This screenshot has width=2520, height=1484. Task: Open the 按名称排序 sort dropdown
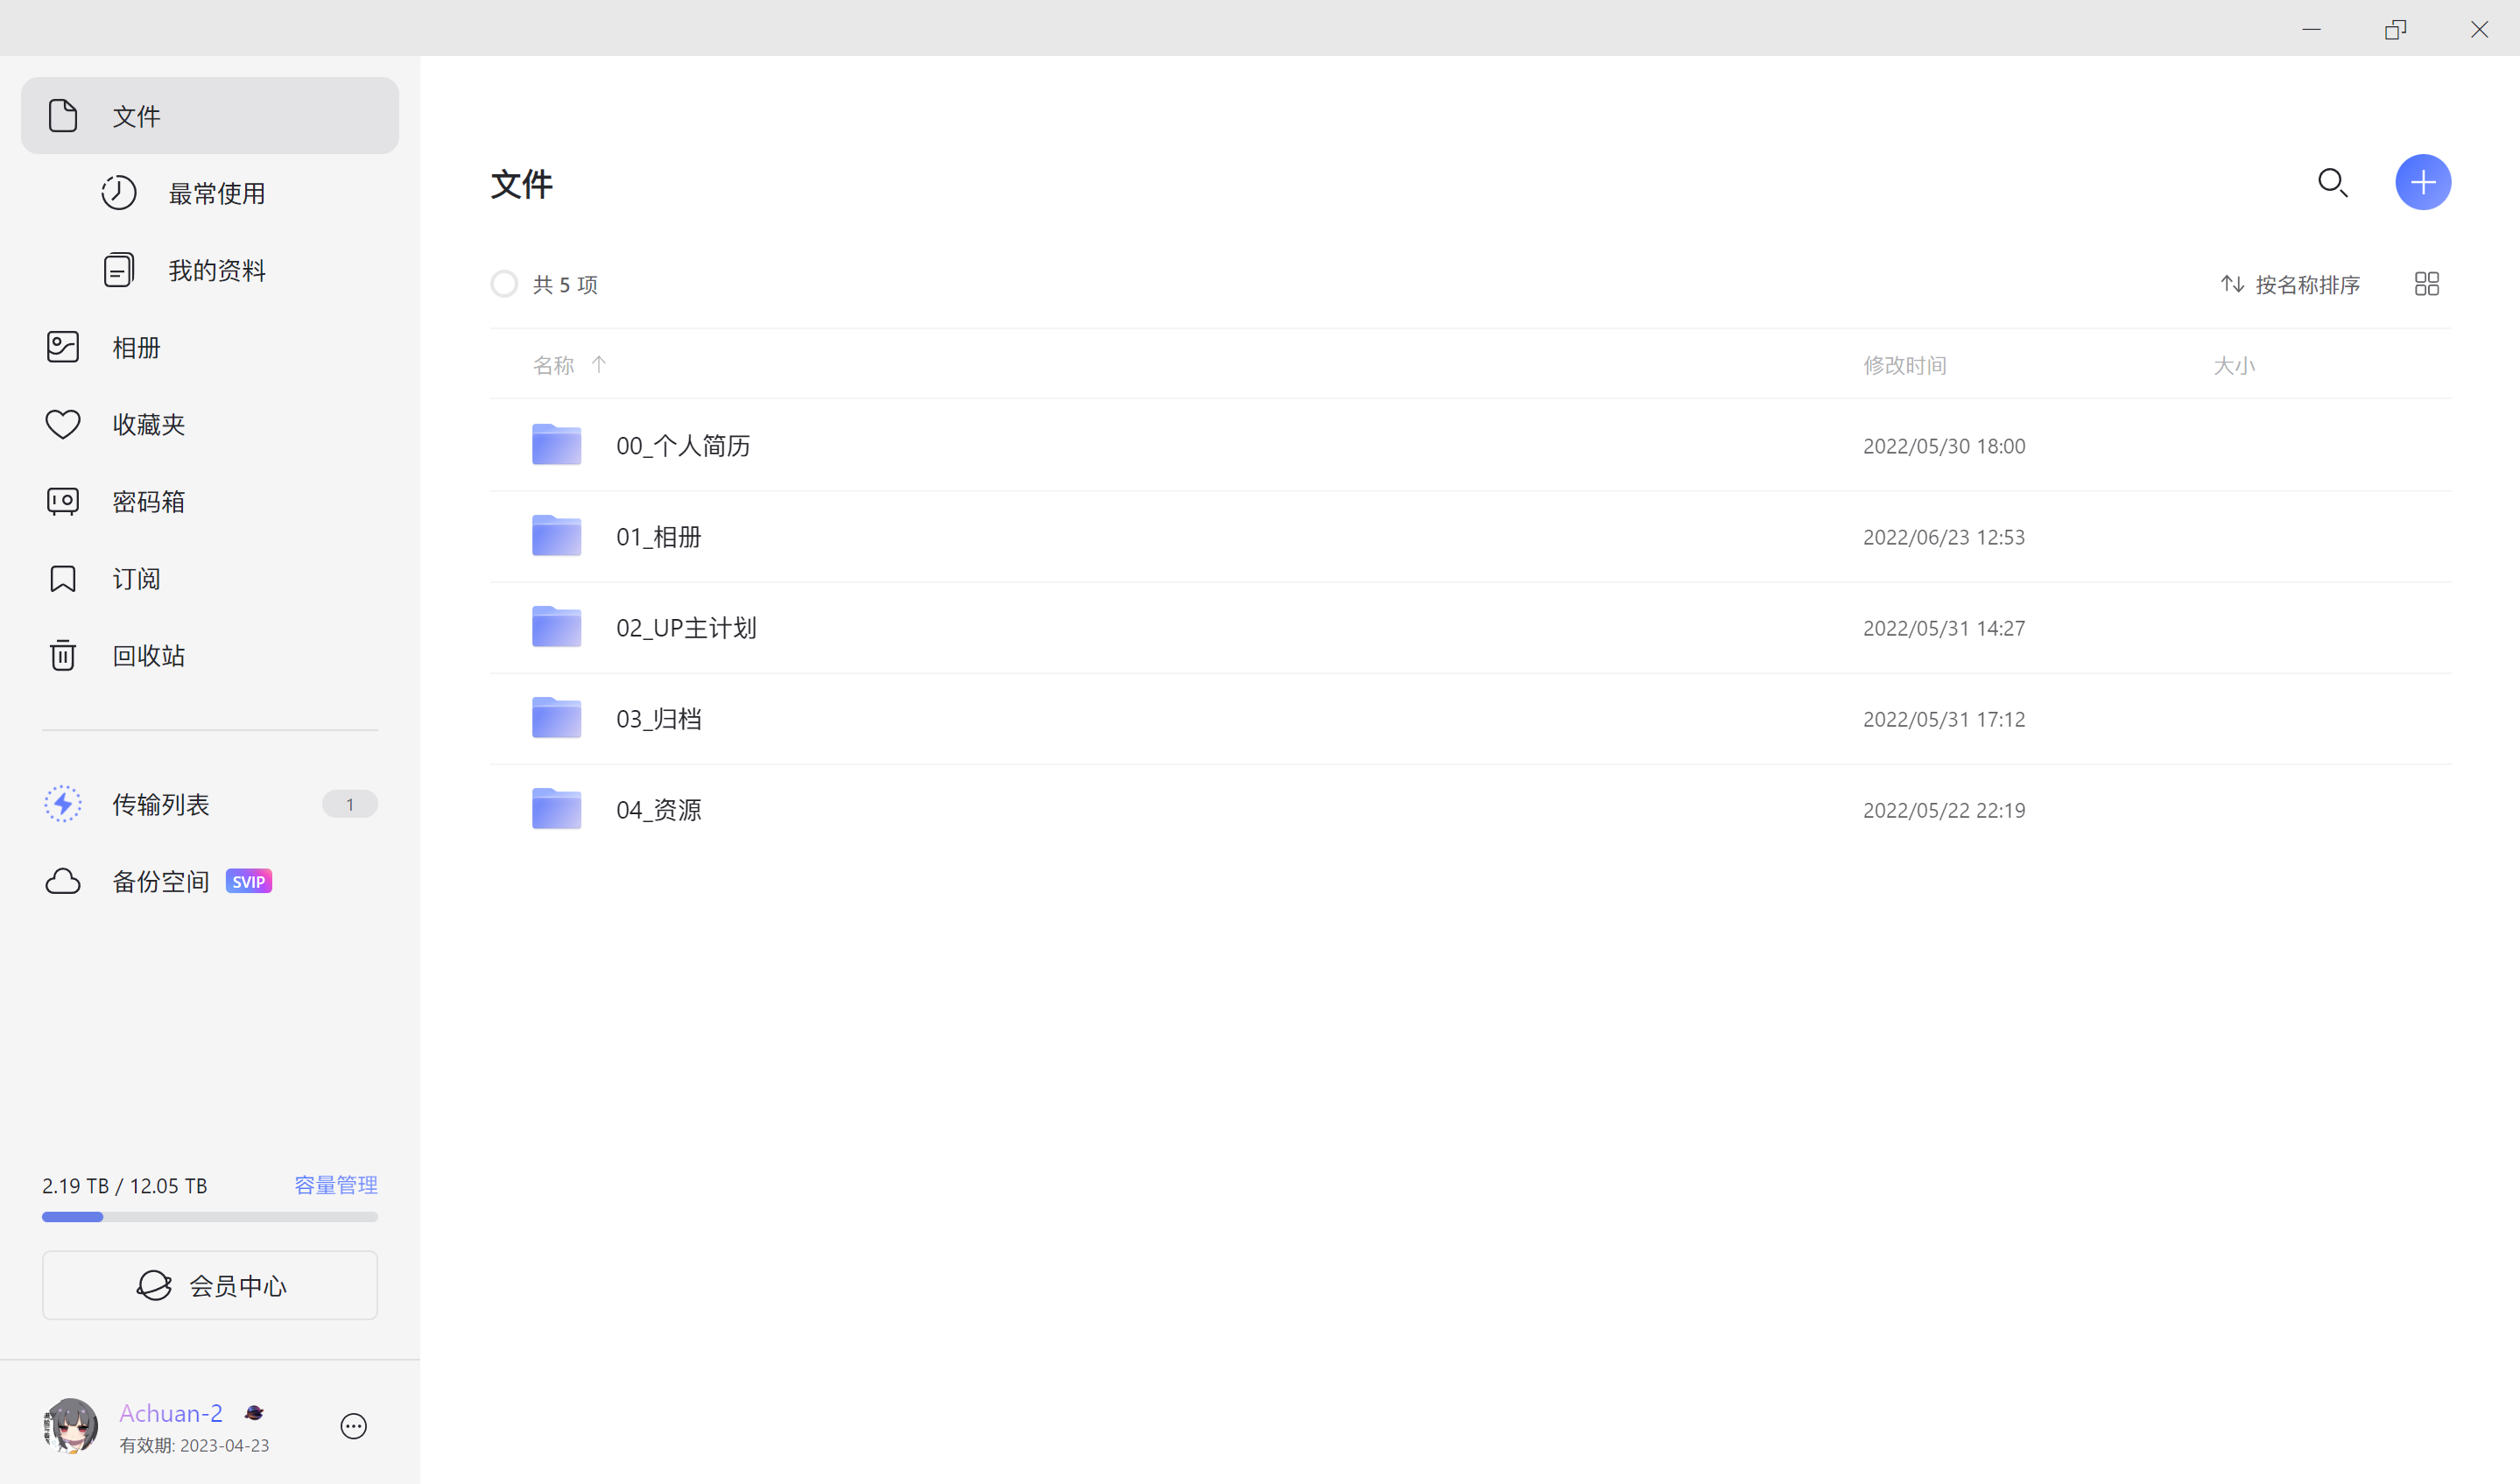tap(2290, 285)
